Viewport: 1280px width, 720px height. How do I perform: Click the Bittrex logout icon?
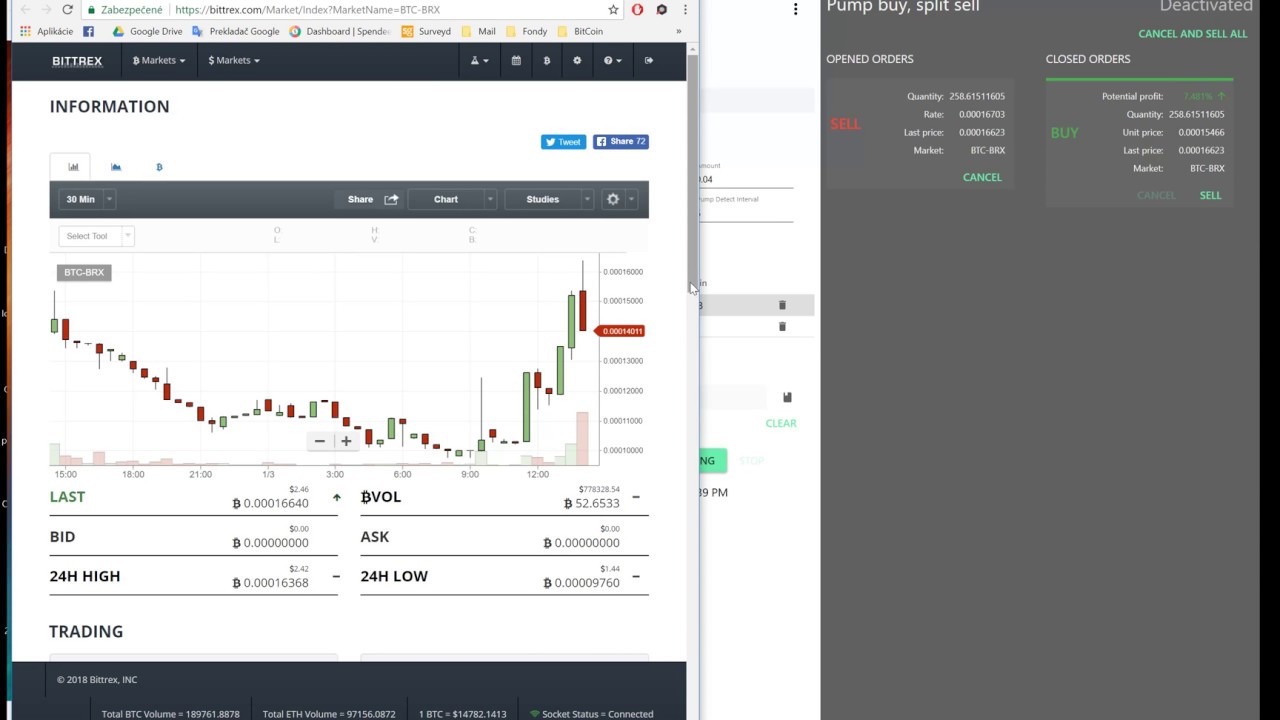(648, 60)
